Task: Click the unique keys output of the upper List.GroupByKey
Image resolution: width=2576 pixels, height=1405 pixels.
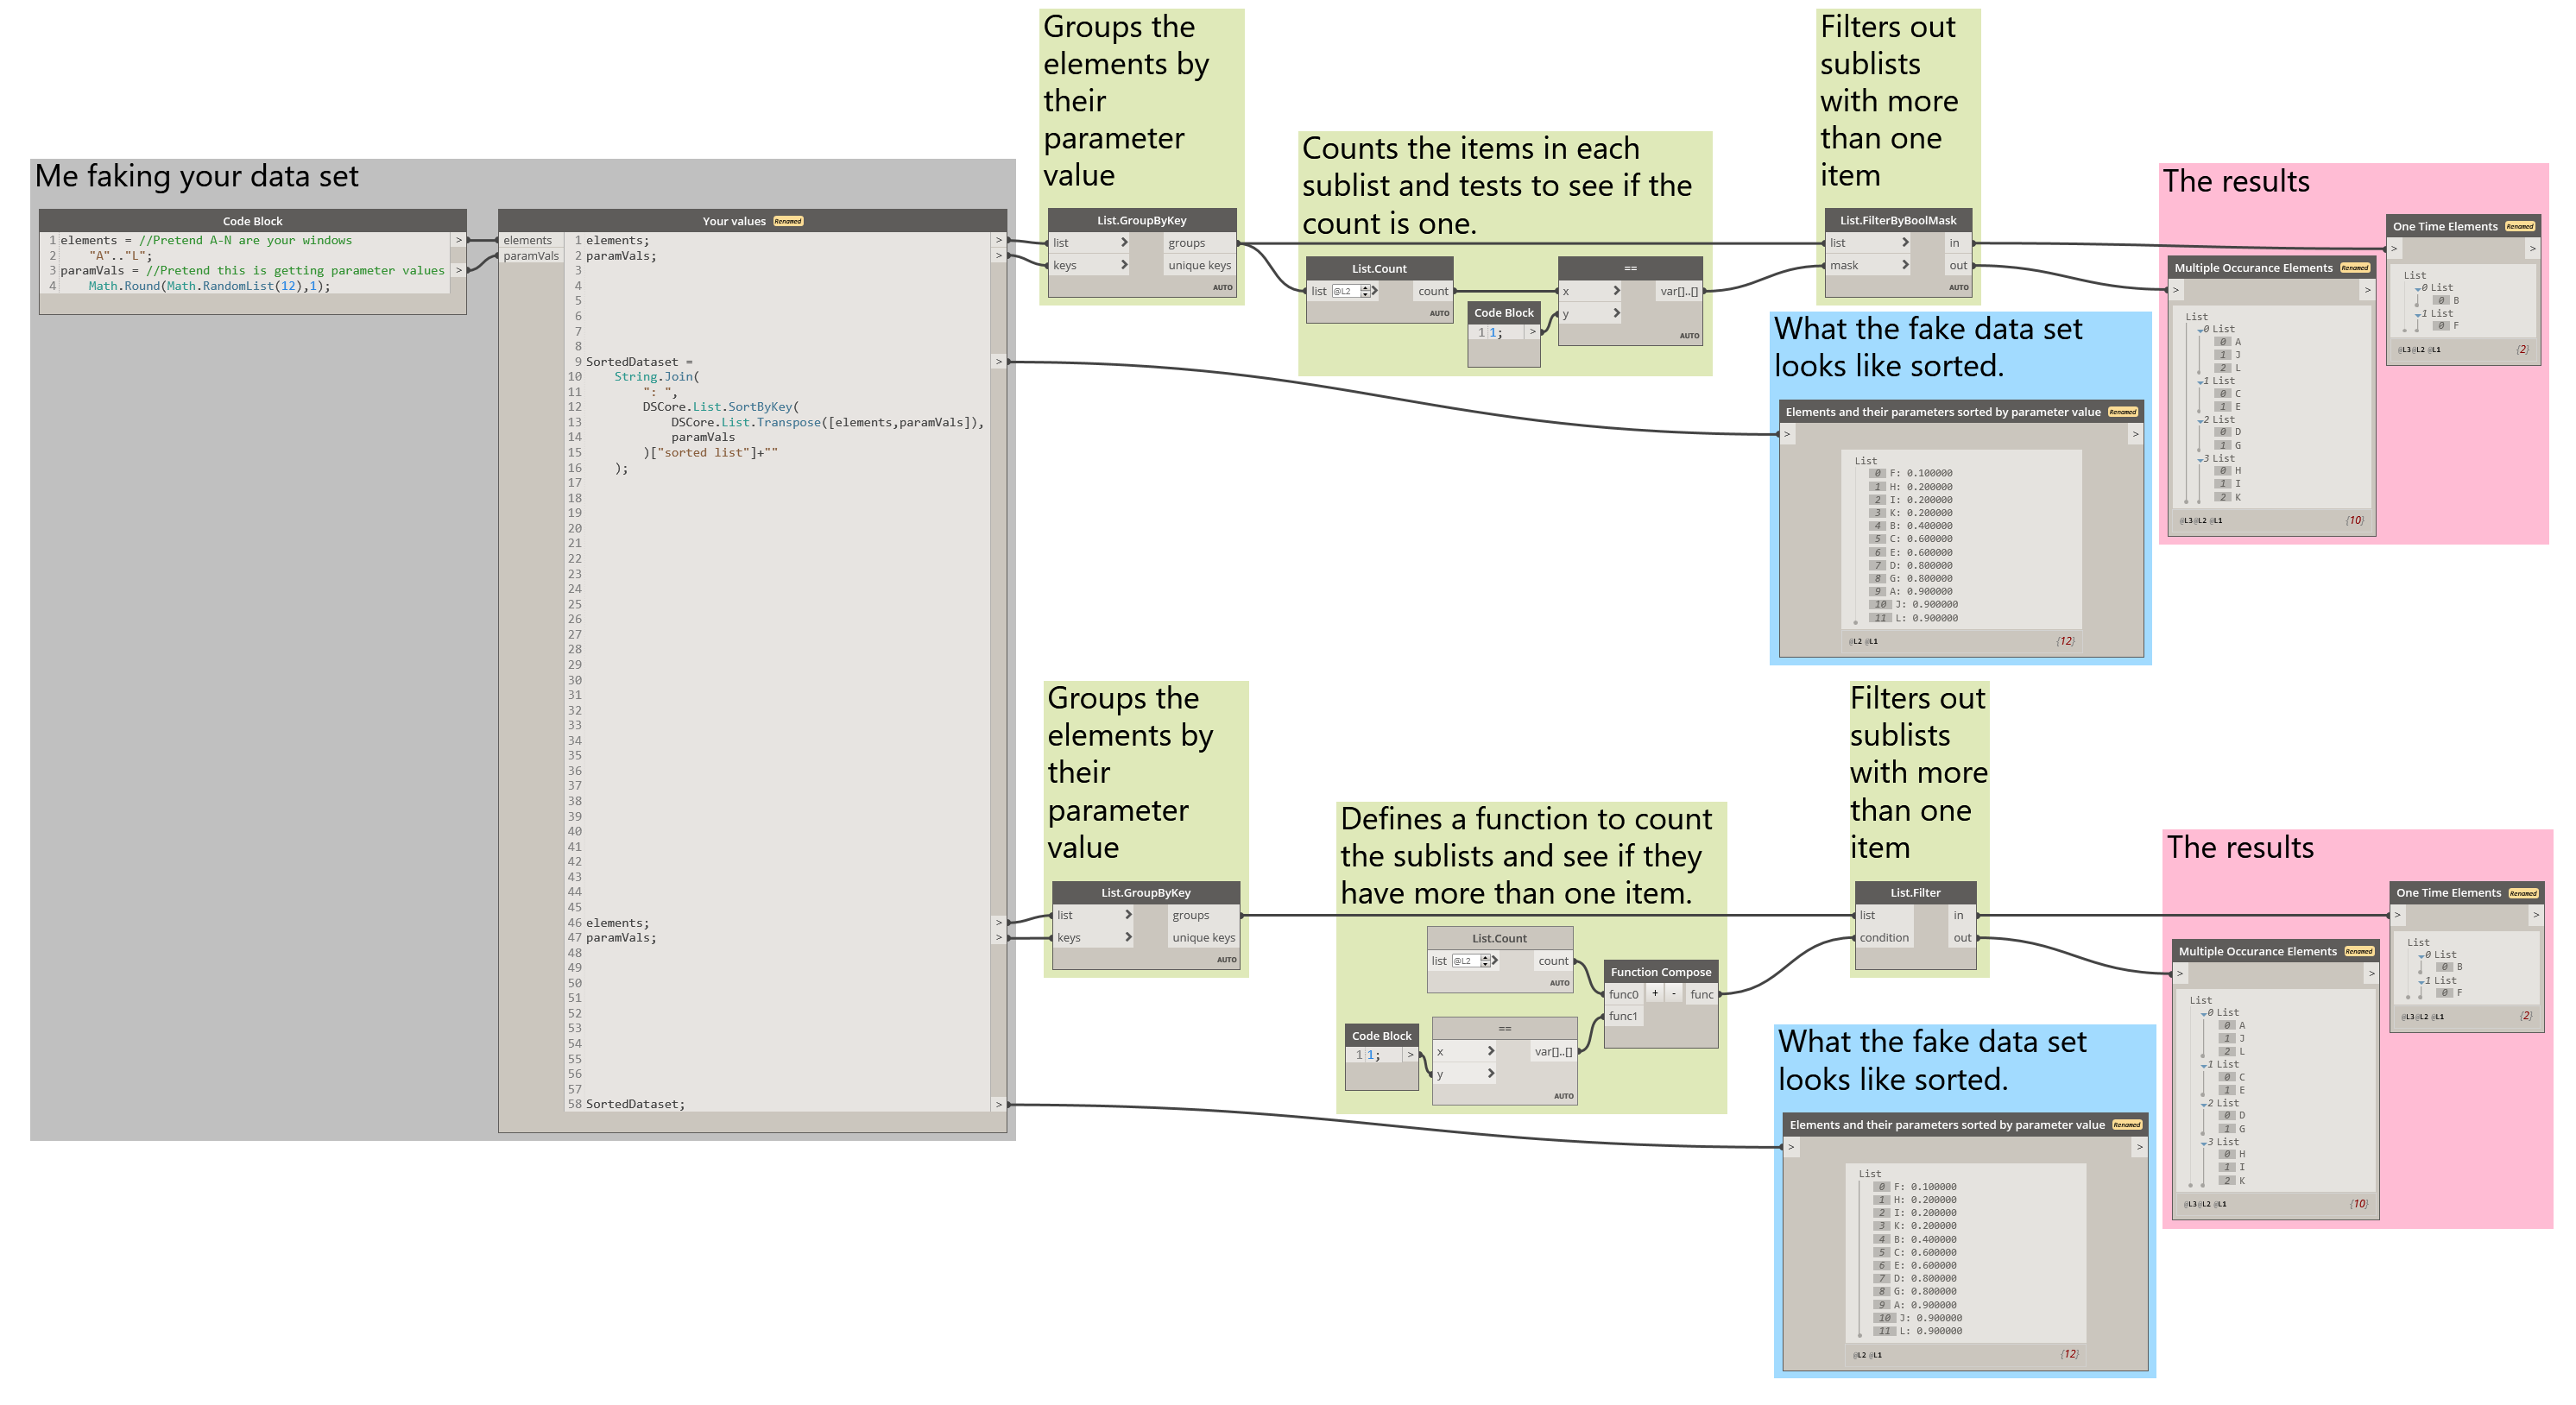Action: [1199, 265]
